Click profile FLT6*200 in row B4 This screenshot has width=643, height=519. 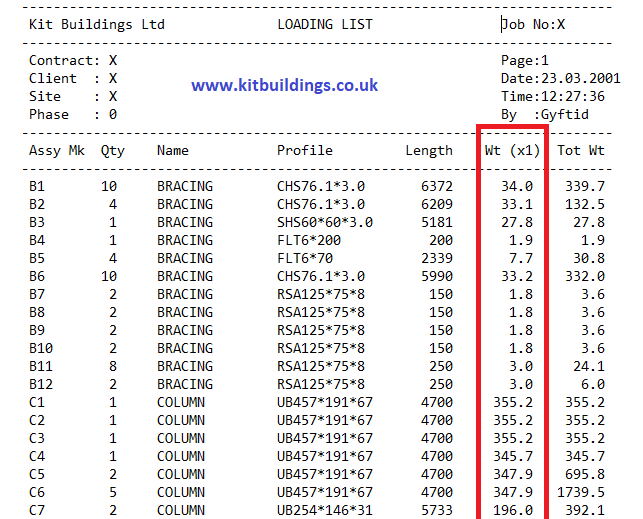pyautogui.click(x=309, y=240)
